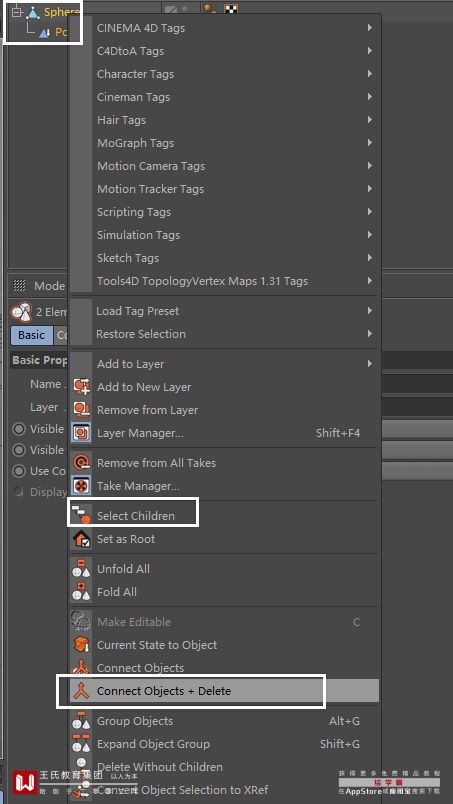Open the Cineman Tags submenu

pos(225,97)
